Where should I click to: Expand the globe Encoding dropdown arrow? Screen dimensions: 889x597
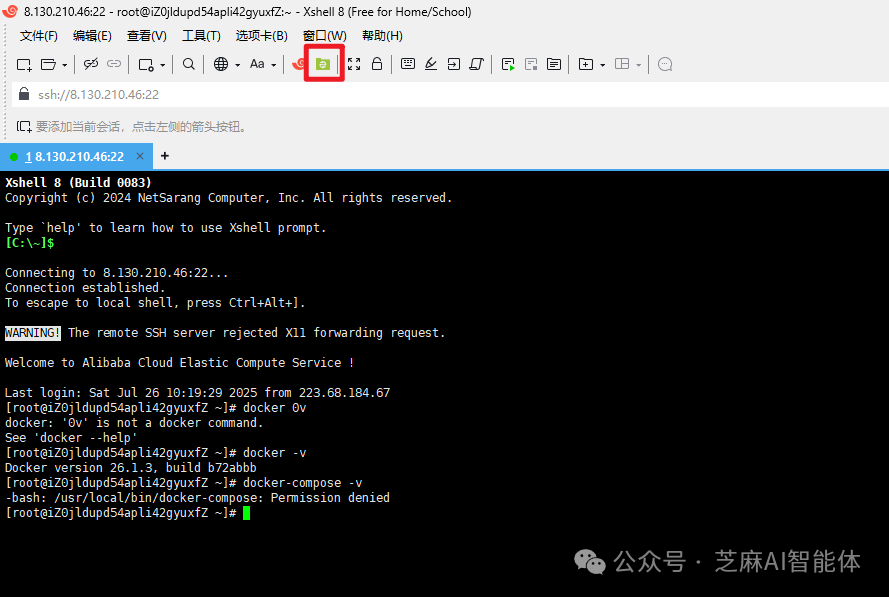pos(238,65)
